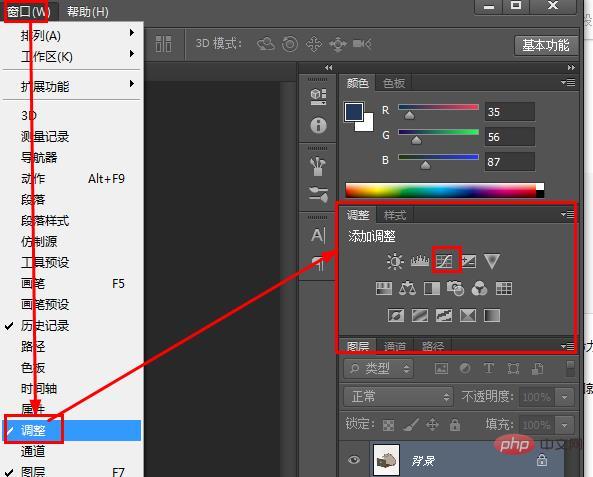Add a Channel Mixer adjustment
Viewport: 593px width, 477px height.
coord(479,289)
